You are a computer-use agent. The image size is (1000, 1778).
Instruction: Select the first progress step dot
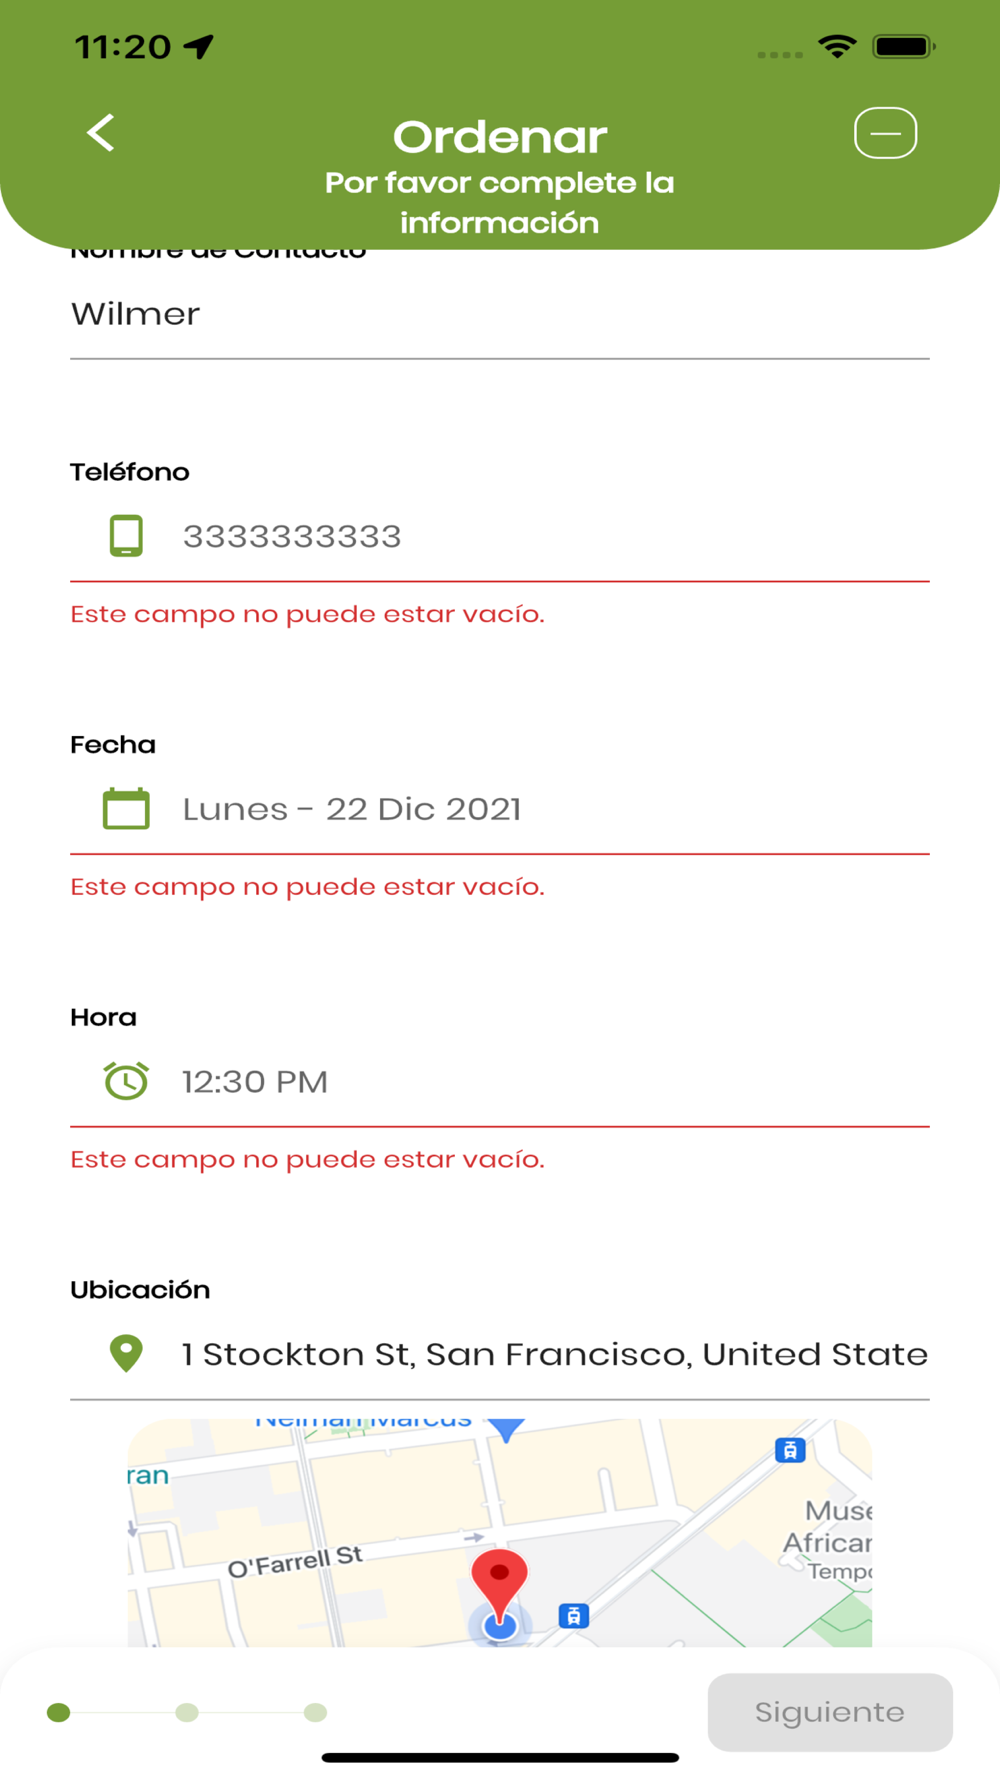(59, 1713)
